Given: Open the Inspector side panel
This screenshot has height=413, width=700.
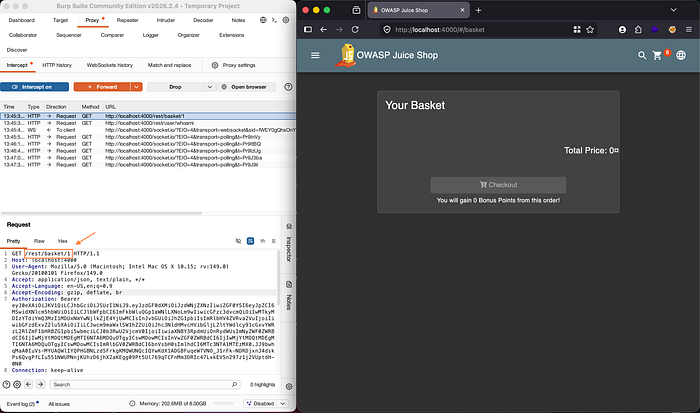Looking at the screenshot, I should click(x=289, y=243).
